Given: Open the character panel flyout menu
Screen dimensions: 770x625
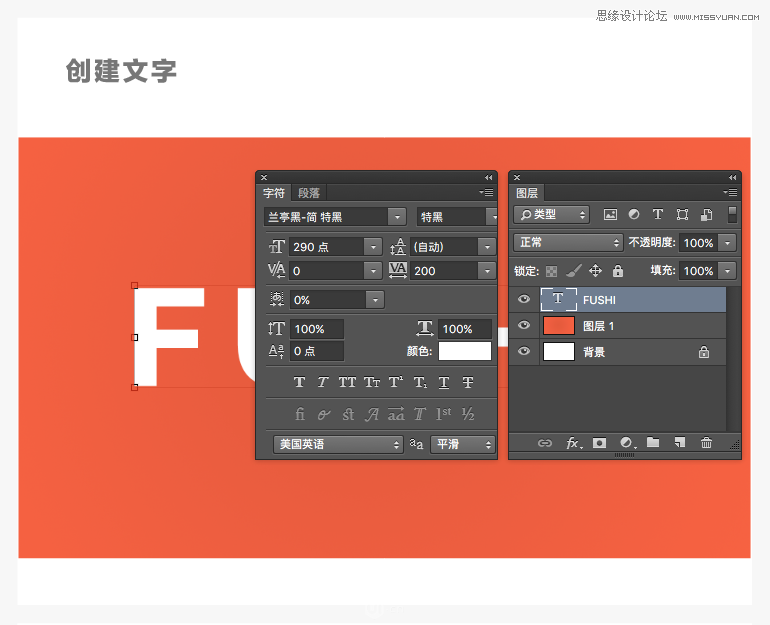Looking at the screenshot, I should pyautogui.click(x=486, y=192).
